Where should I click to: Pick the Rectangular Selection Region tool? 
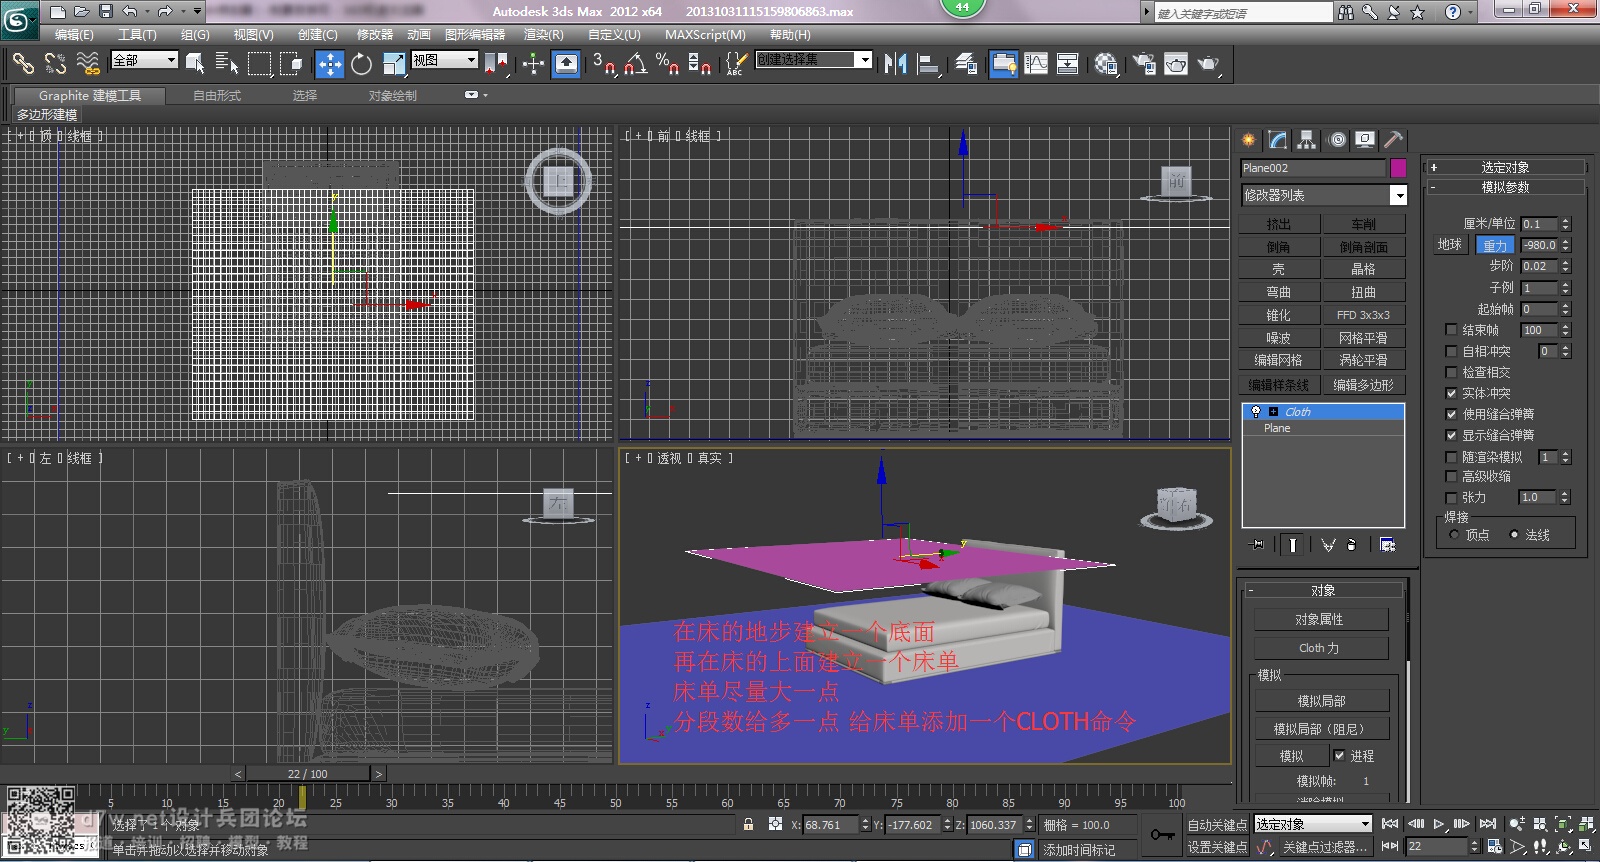tap(259, 64)
